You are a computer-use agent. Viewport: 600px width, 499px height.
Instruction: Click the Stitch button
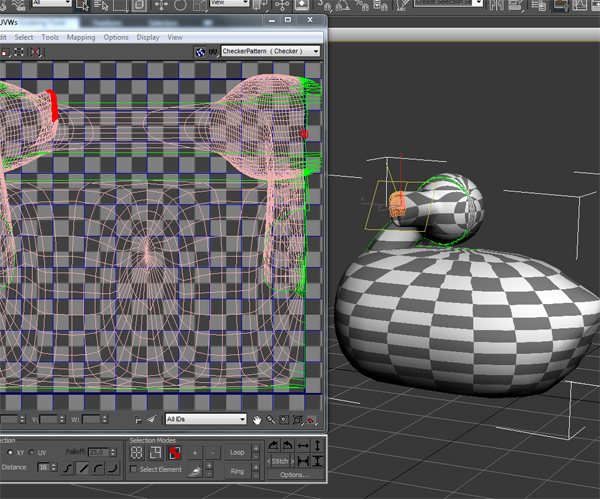coord(280,461)
